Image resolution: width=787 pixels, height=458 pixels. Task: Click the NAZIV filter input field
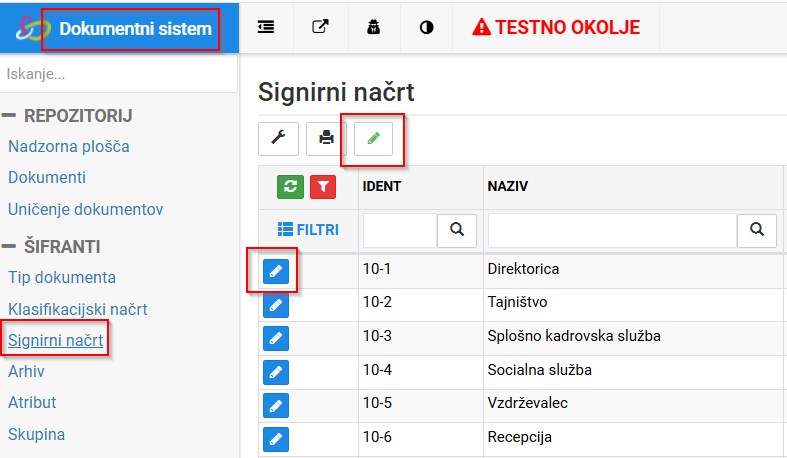pyautogui.click(x=612, y=230)
